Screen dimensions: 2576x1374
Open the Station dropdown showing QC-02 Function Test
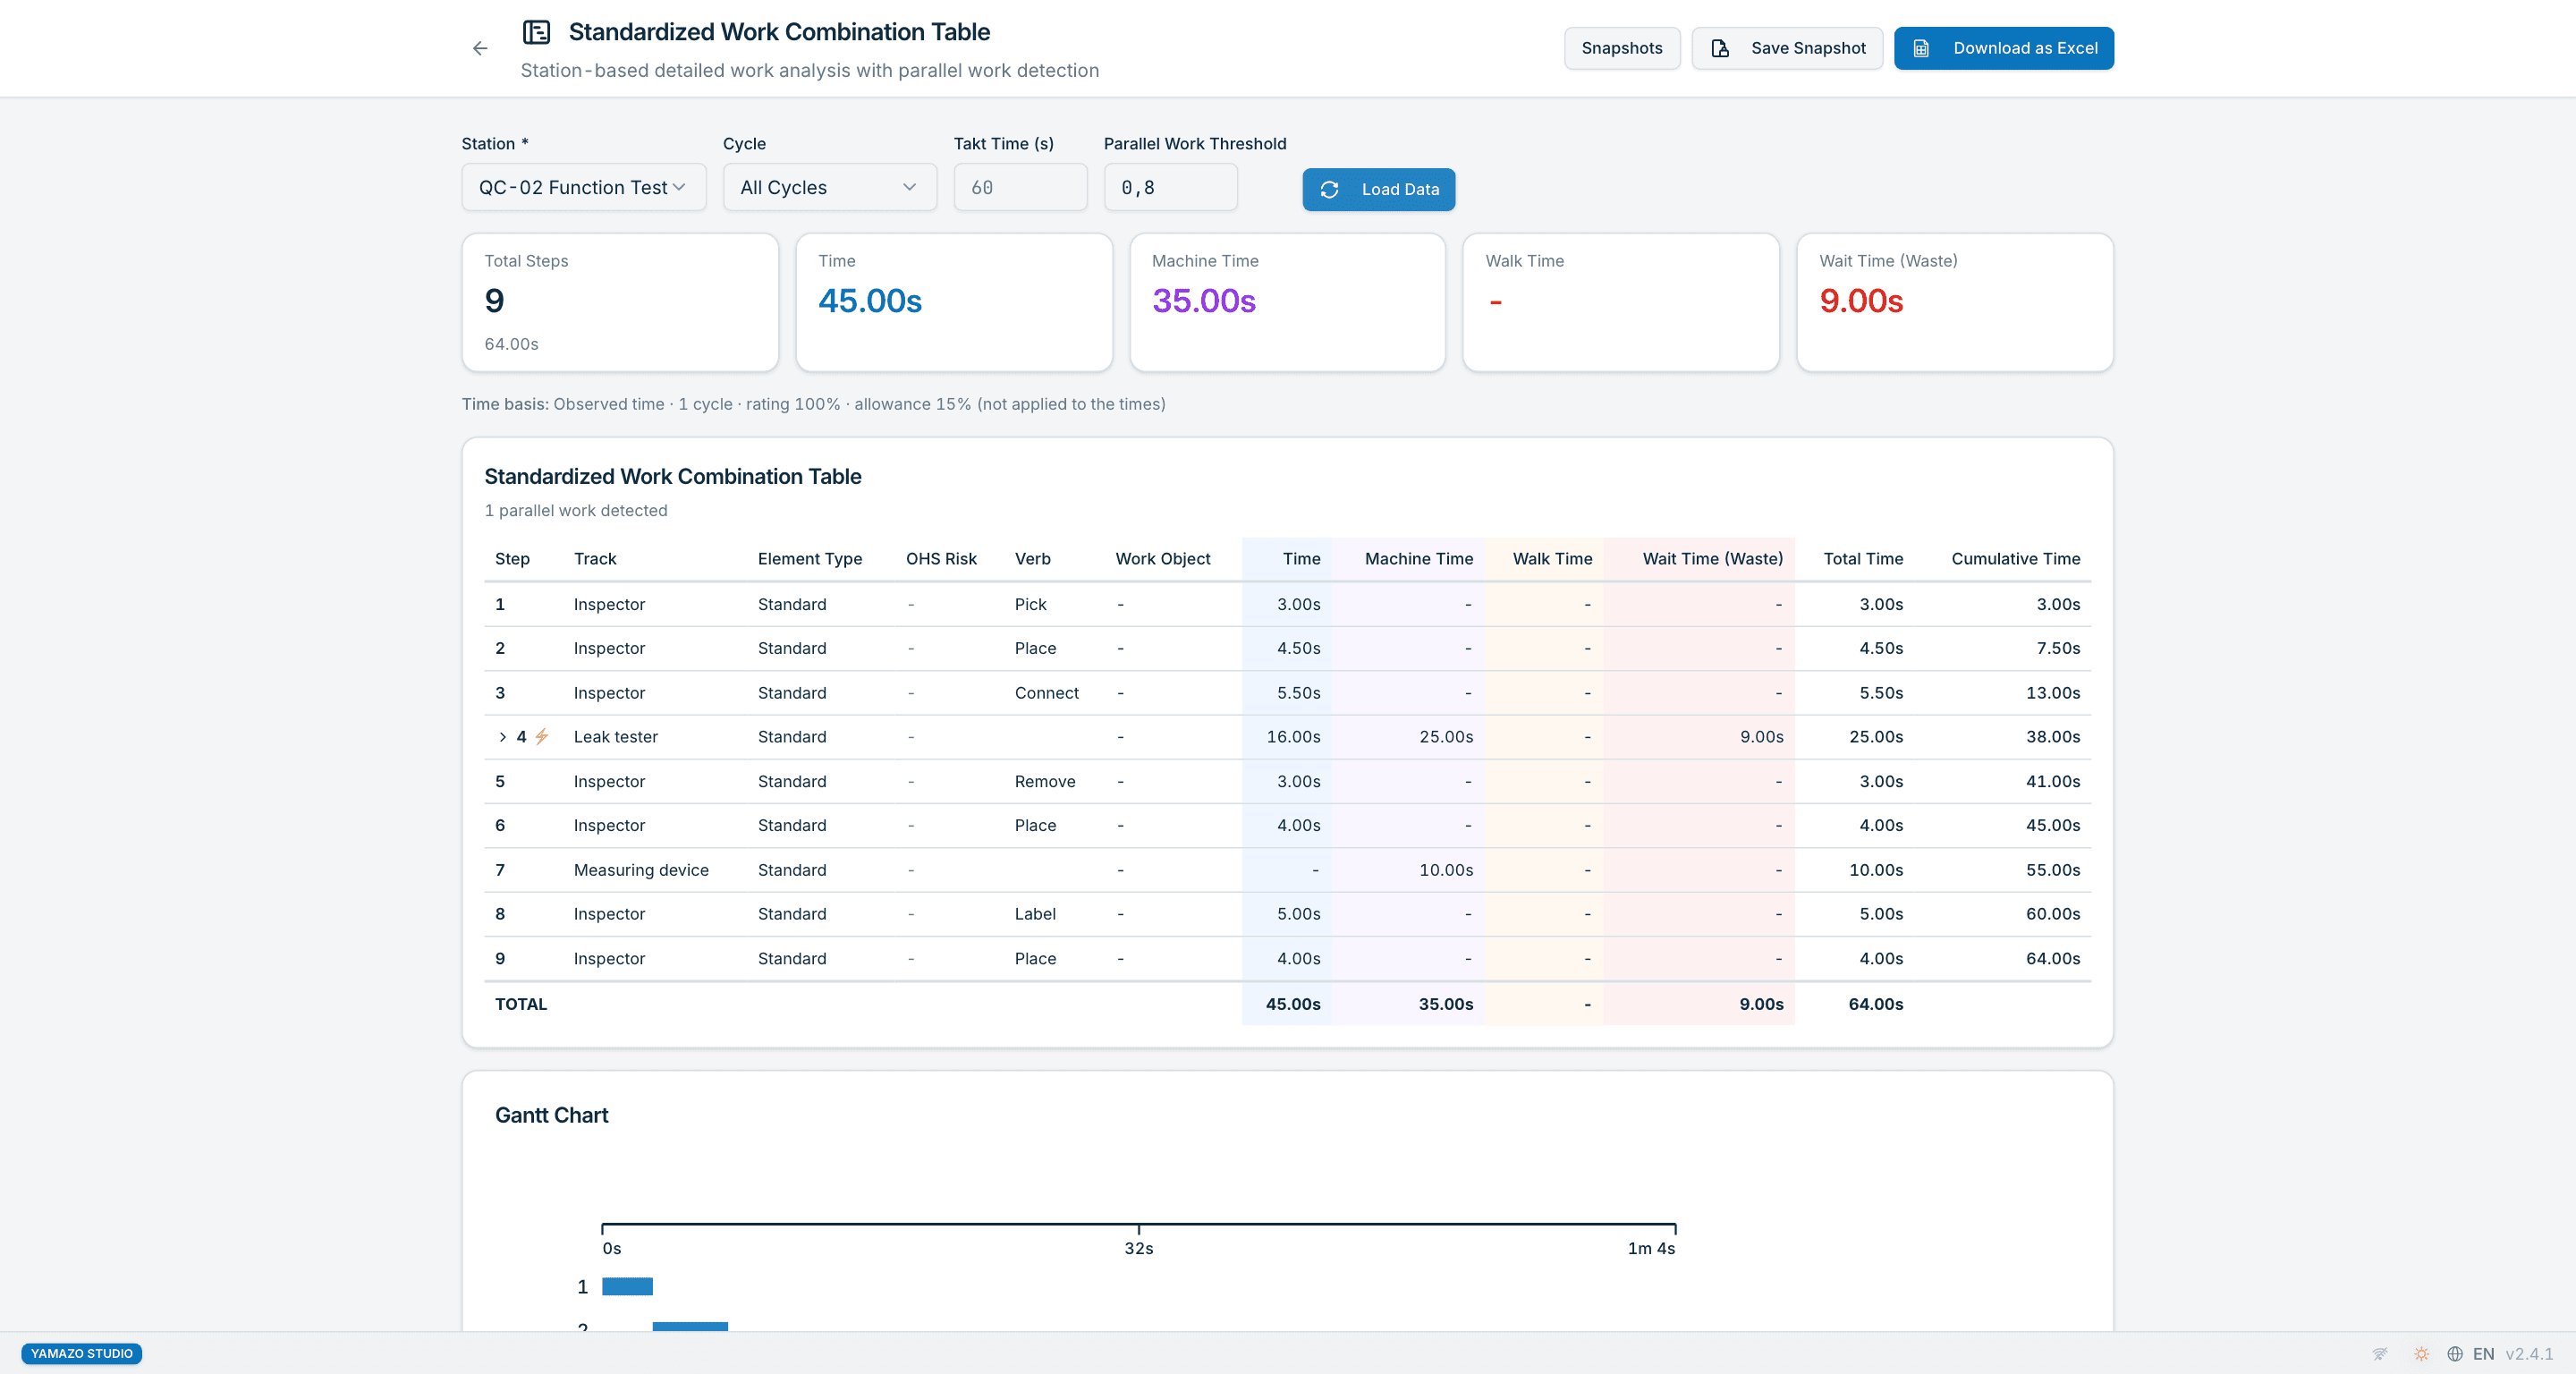tap(584, 187)
